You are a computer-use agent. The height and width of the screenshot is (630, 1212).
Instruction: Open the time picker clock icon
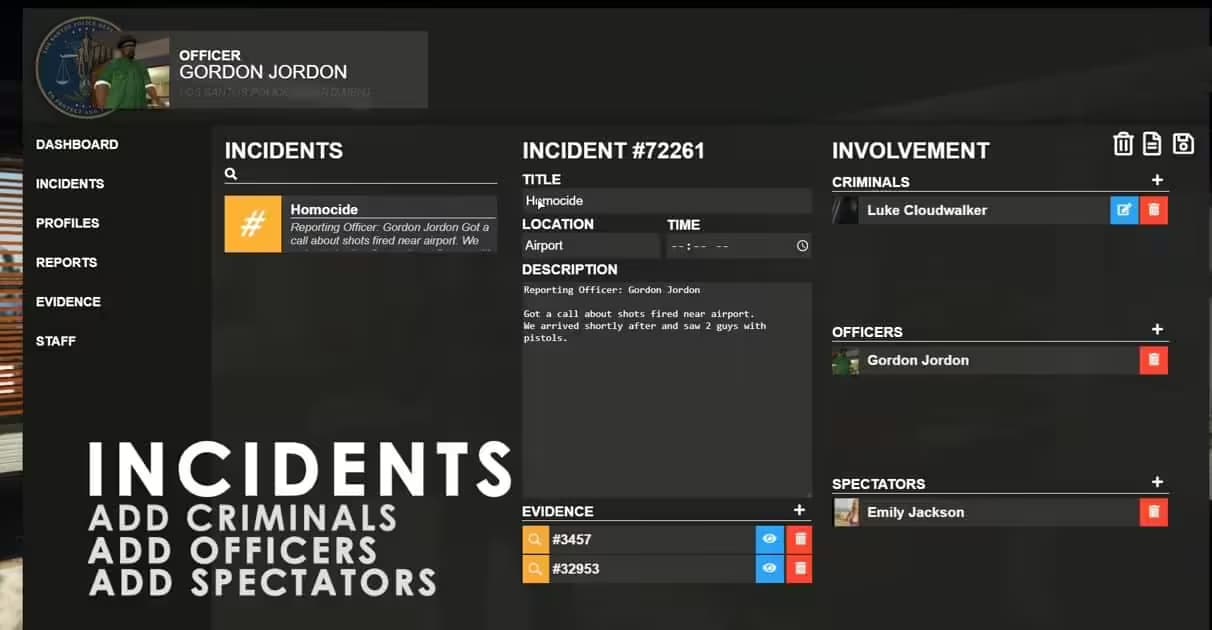802,245
